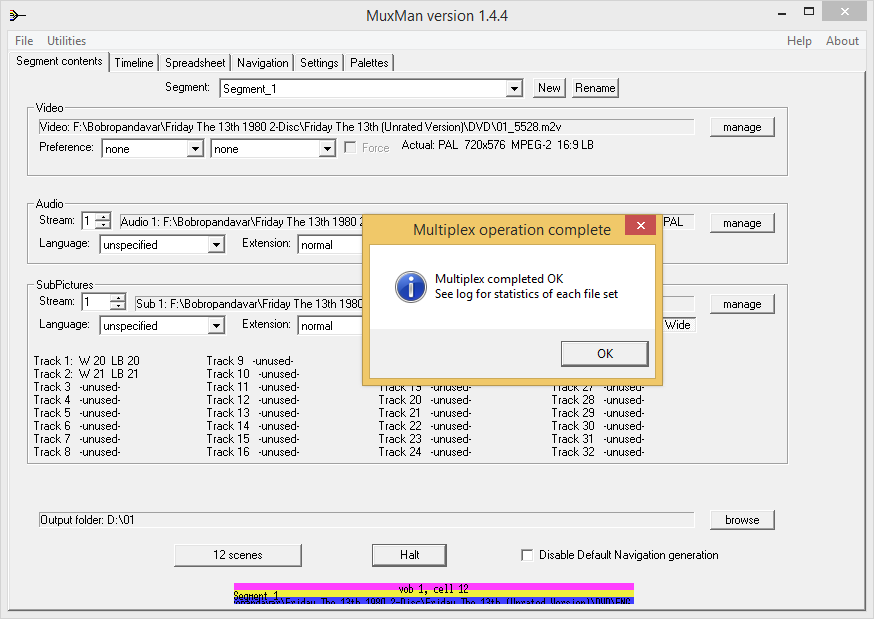Maximize the MuxMan window
Screen dimensions: 874x619
coord(809,12)
